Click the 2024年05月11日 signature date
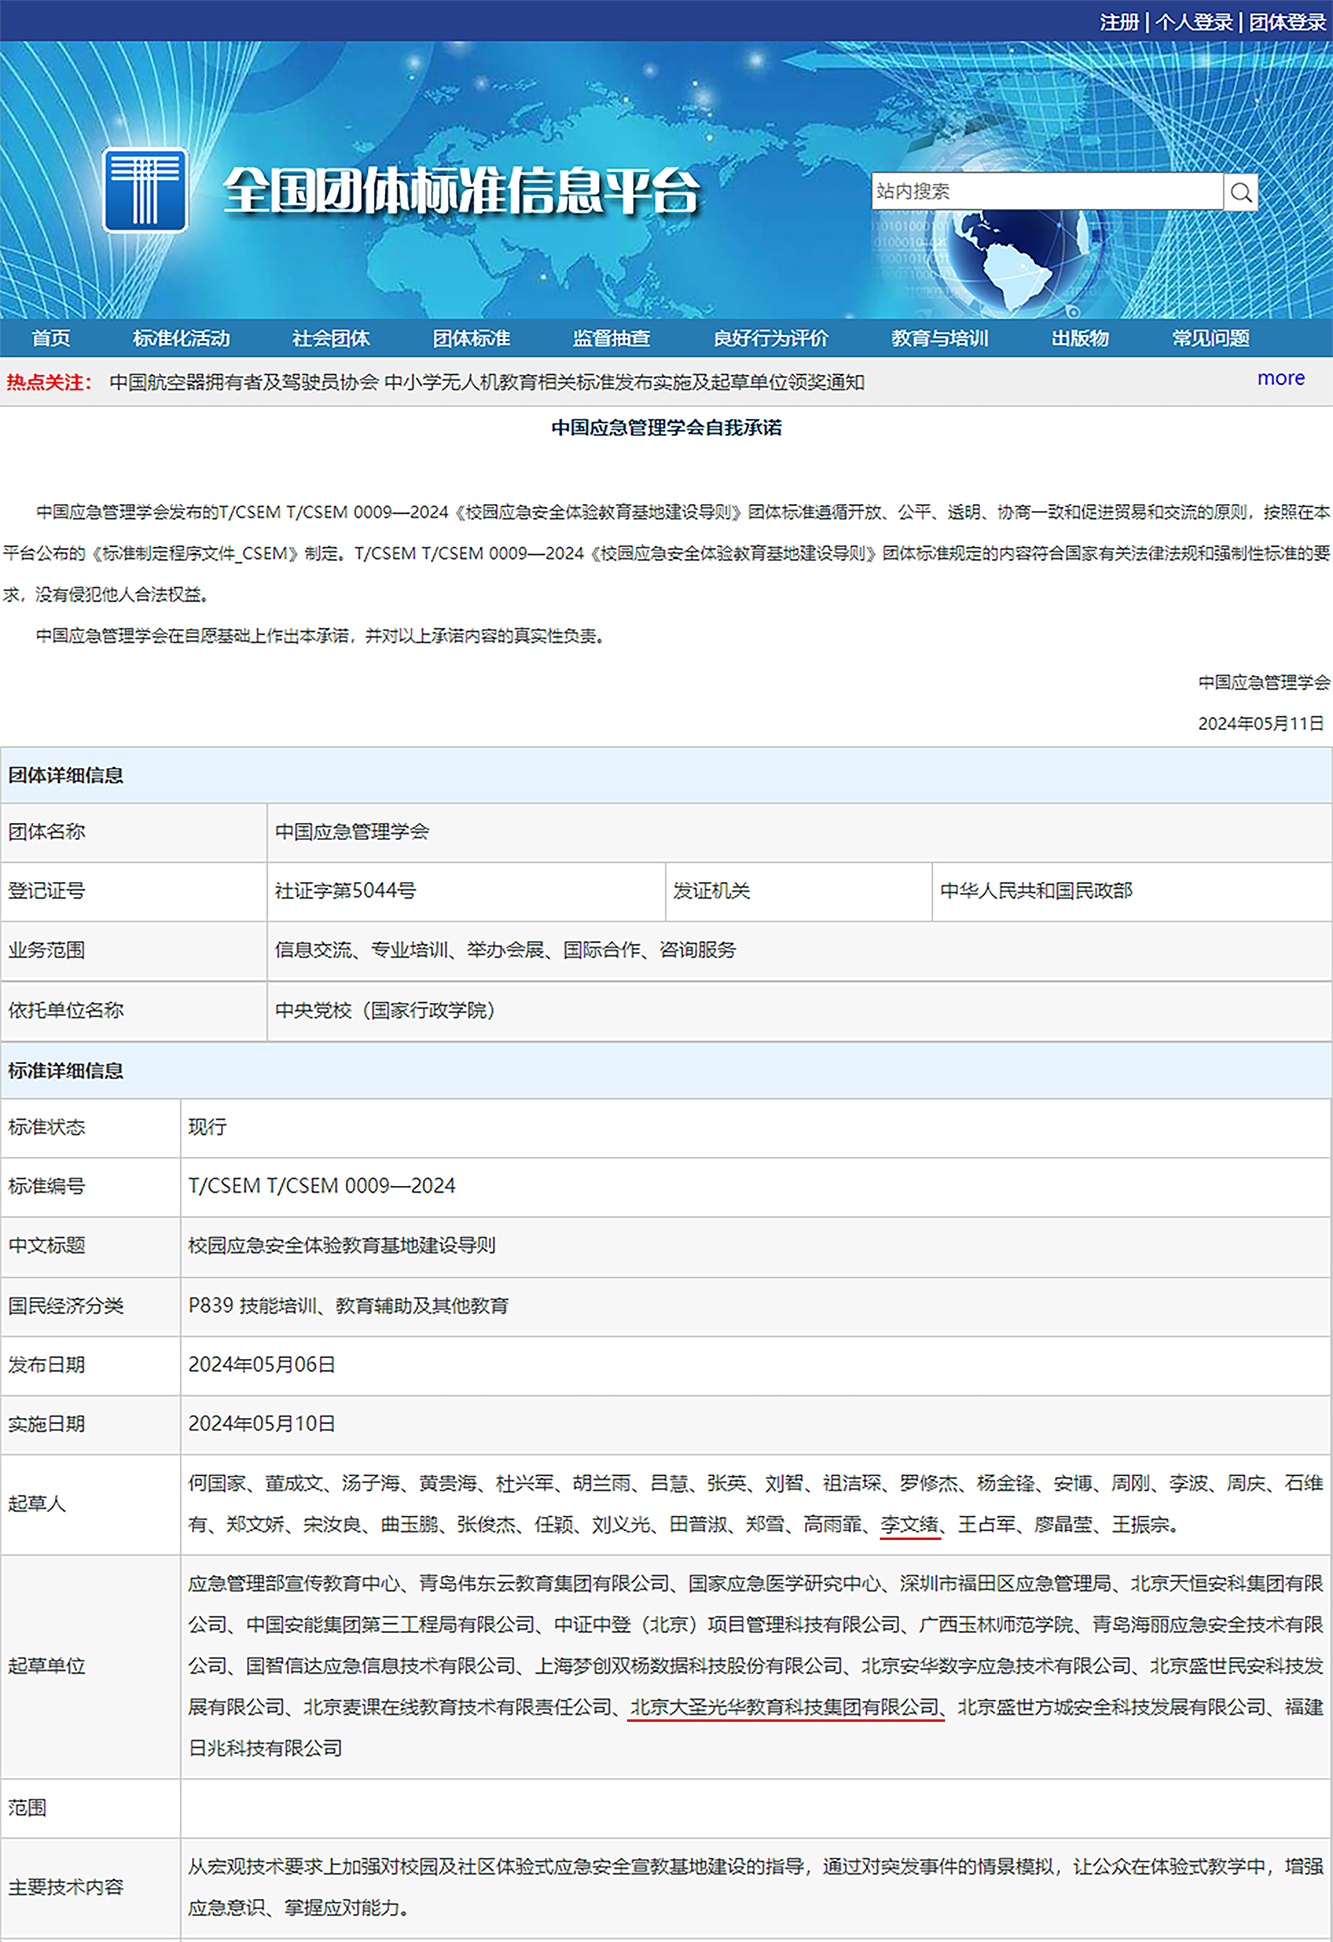Viewport: 1333px width, 1942px height. [1262, 723]
